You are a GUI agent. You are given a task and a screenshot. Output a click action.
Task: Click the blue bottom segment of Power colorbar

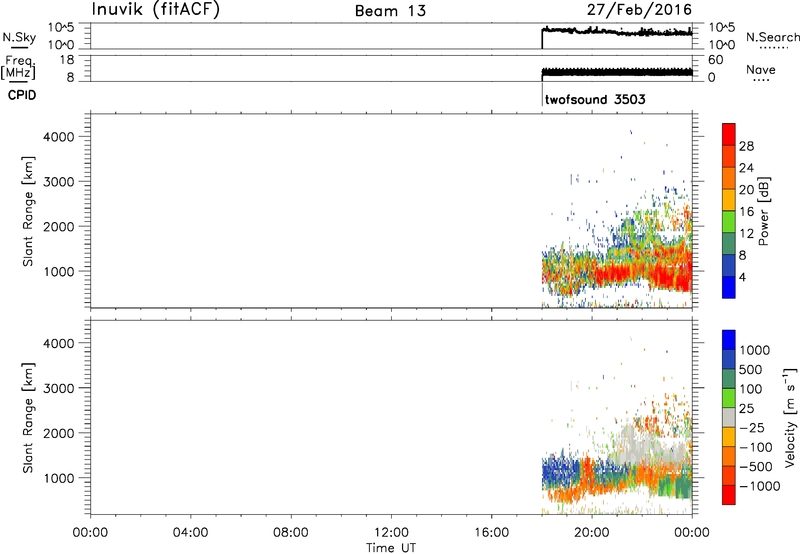coord(729,287)
